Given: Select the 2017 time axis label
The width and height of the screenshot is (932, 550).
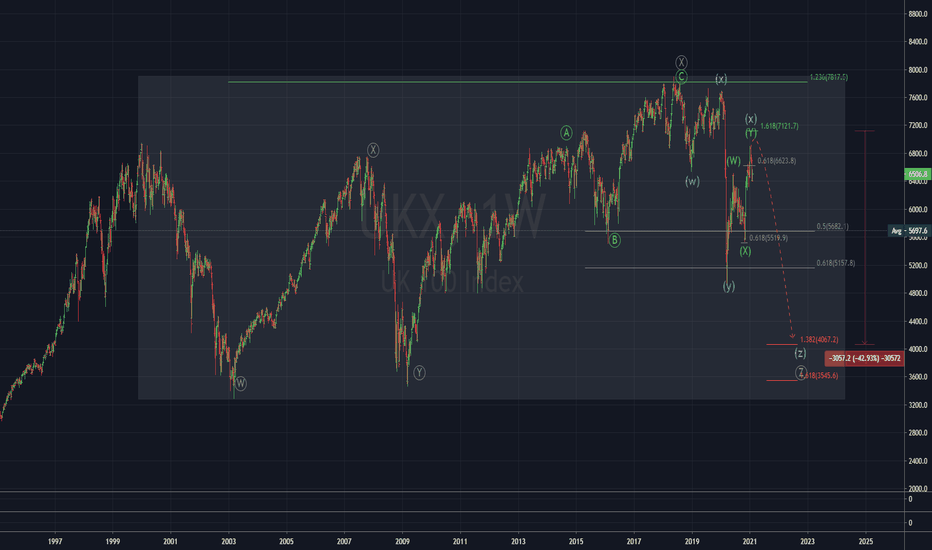Looking at the screenshot, I should [634, 541].
